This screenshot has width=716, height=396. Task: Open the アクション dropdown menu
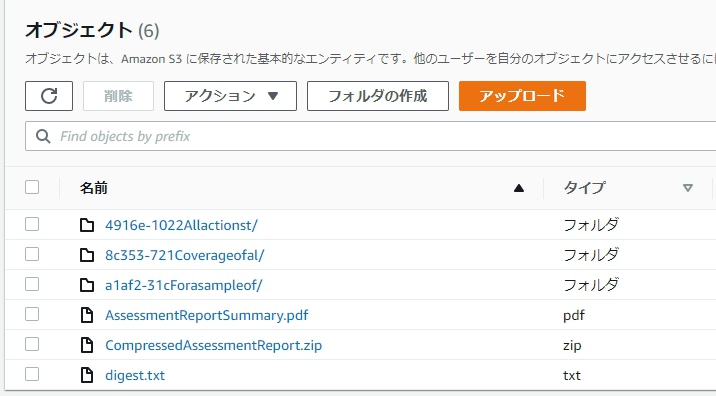(x=230, y=96)
